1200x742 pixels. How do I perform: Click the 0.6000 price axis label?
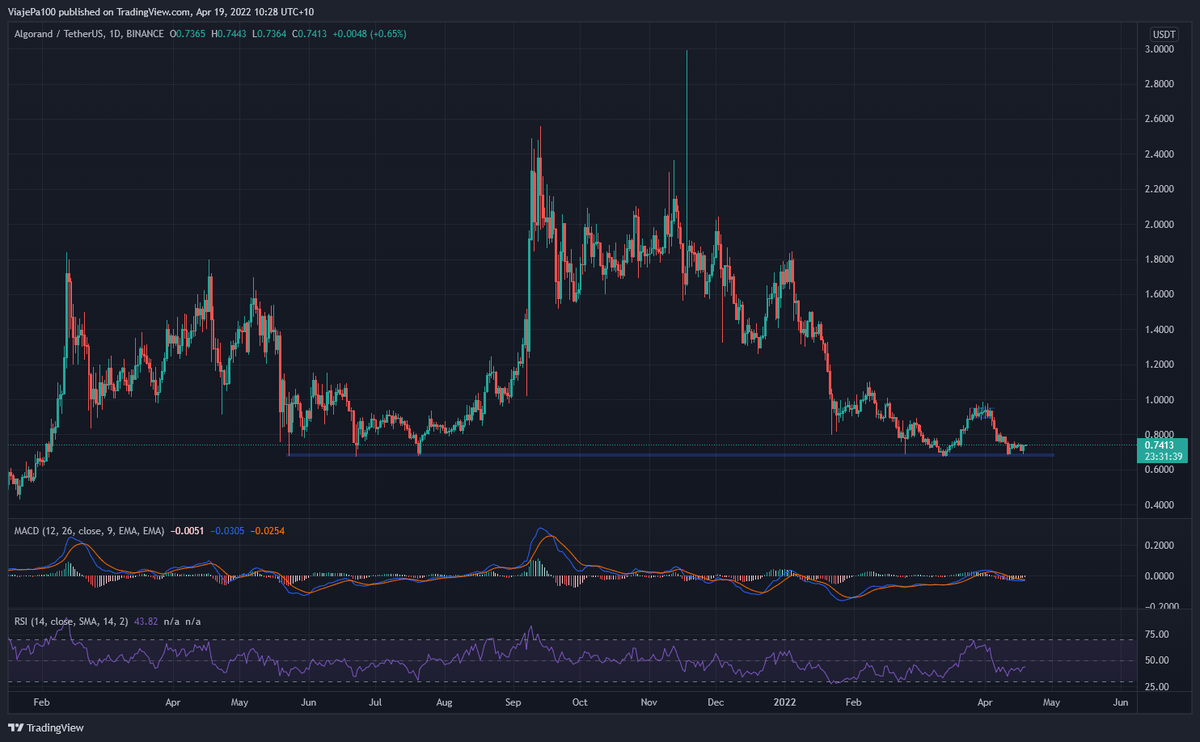[x=1160, y=470]
